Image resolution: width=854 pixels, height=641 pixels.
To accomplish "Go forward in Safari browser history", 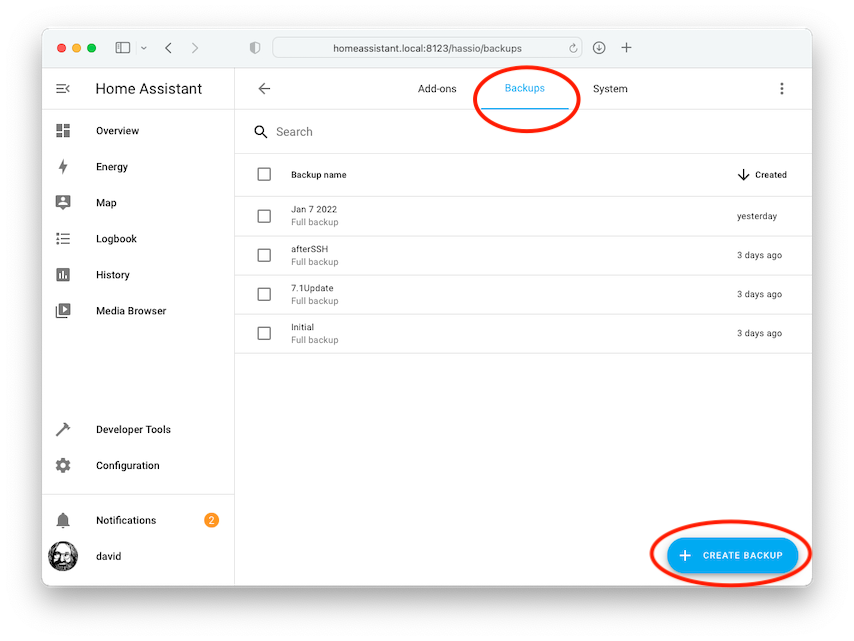I will pyautogui.click(x=195, y=48).
